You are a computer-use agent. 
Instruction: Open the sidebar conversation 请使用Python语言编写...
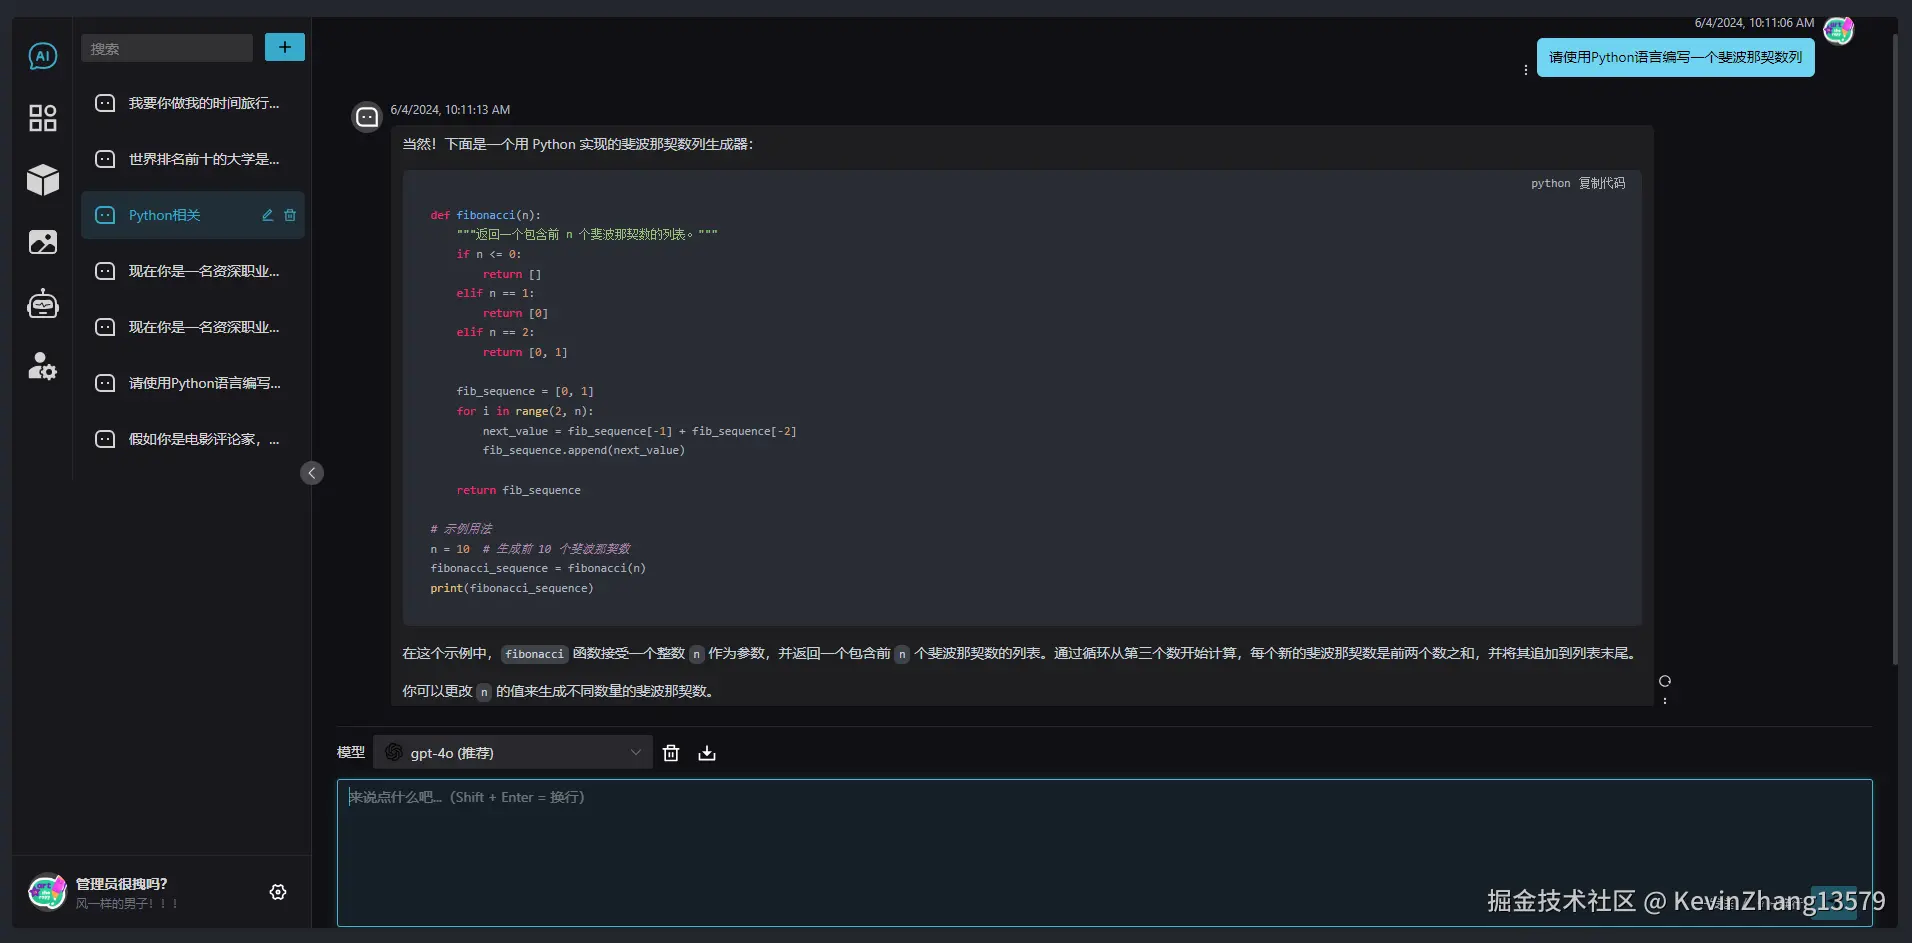[x=193, y=383]
